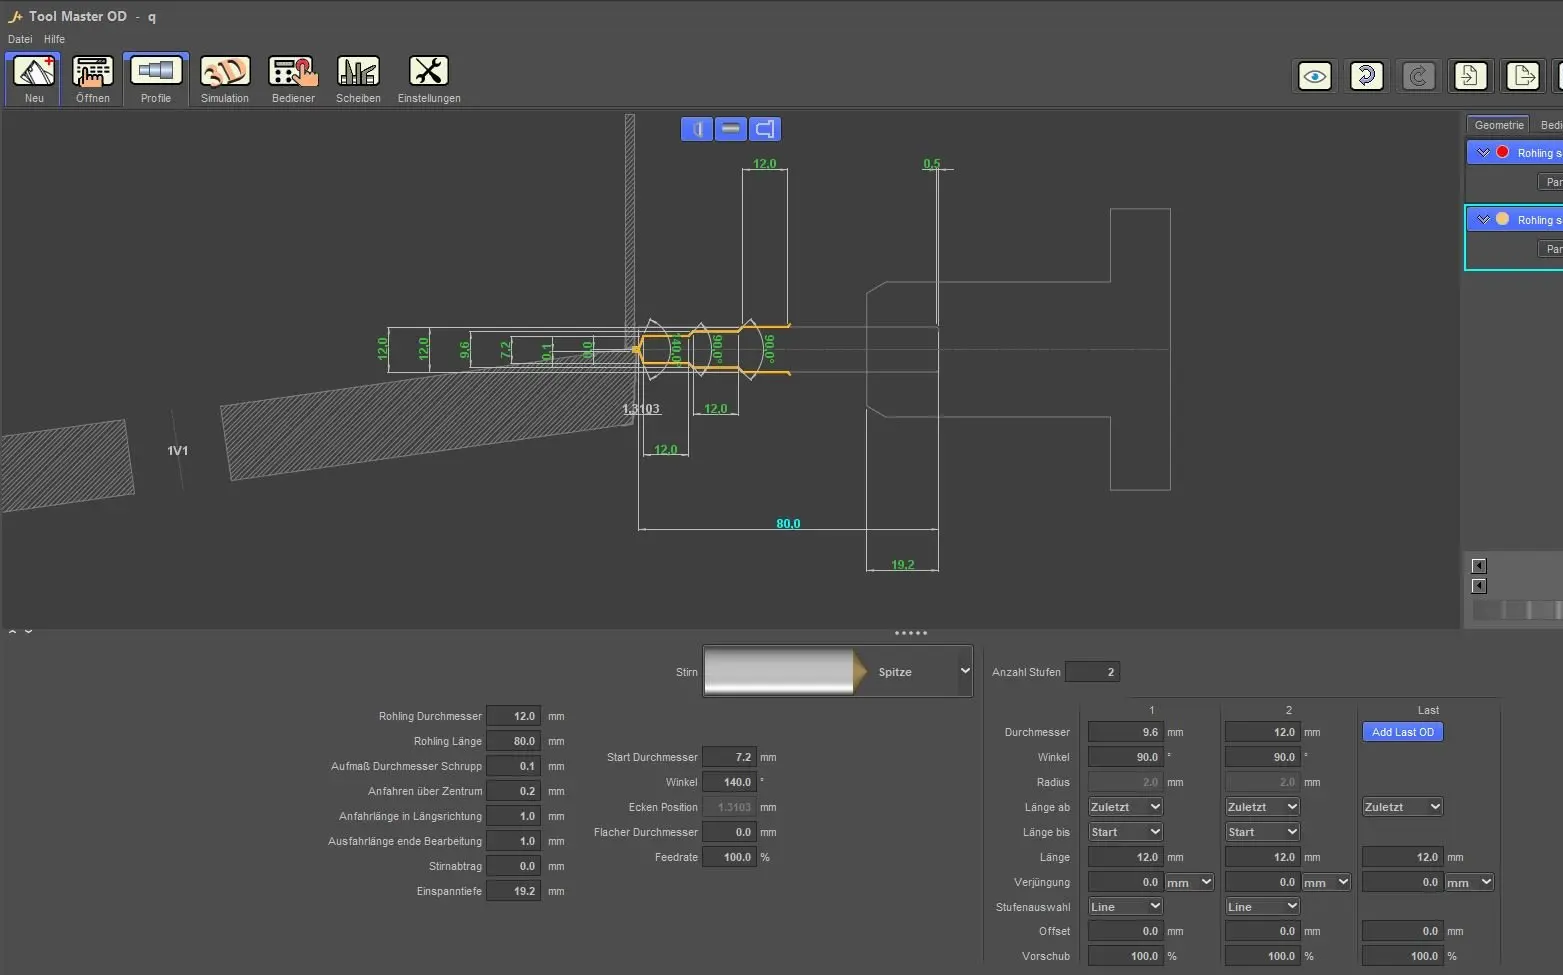Click the Neu (new tool) icon
Viewport: 1563px width, 975px height.
[34, 73]
